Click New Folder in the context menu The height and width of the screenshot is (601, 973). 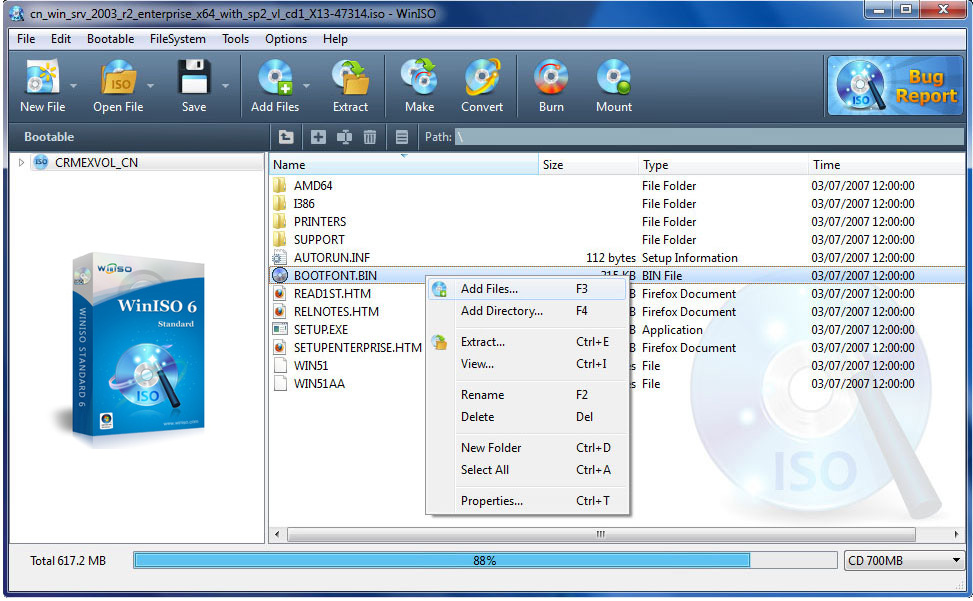click(x=489, y=447)
